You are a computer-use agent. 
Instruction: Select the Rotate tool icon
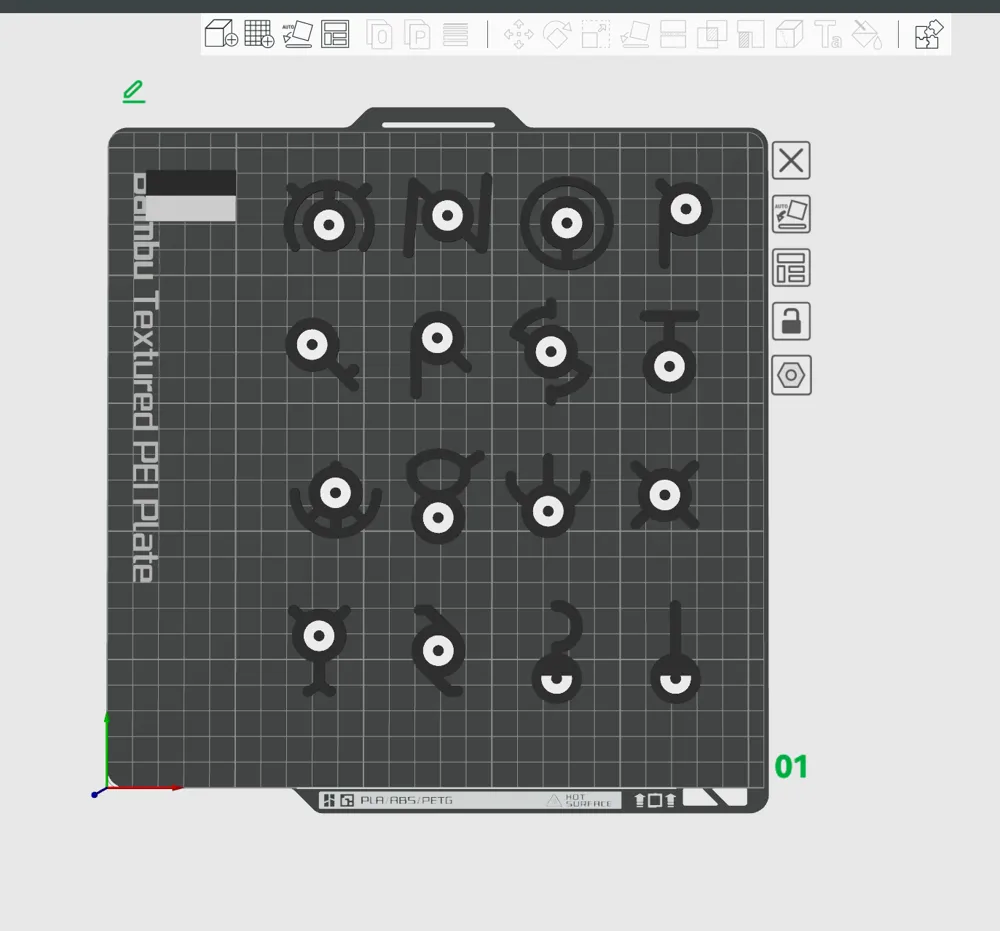(x=557, y=35)
